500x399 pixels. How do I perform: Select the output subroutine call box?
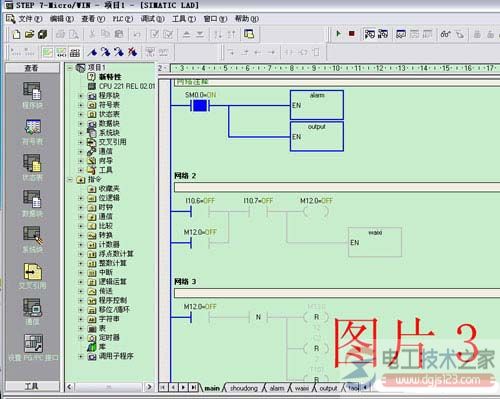click(317, 136)
